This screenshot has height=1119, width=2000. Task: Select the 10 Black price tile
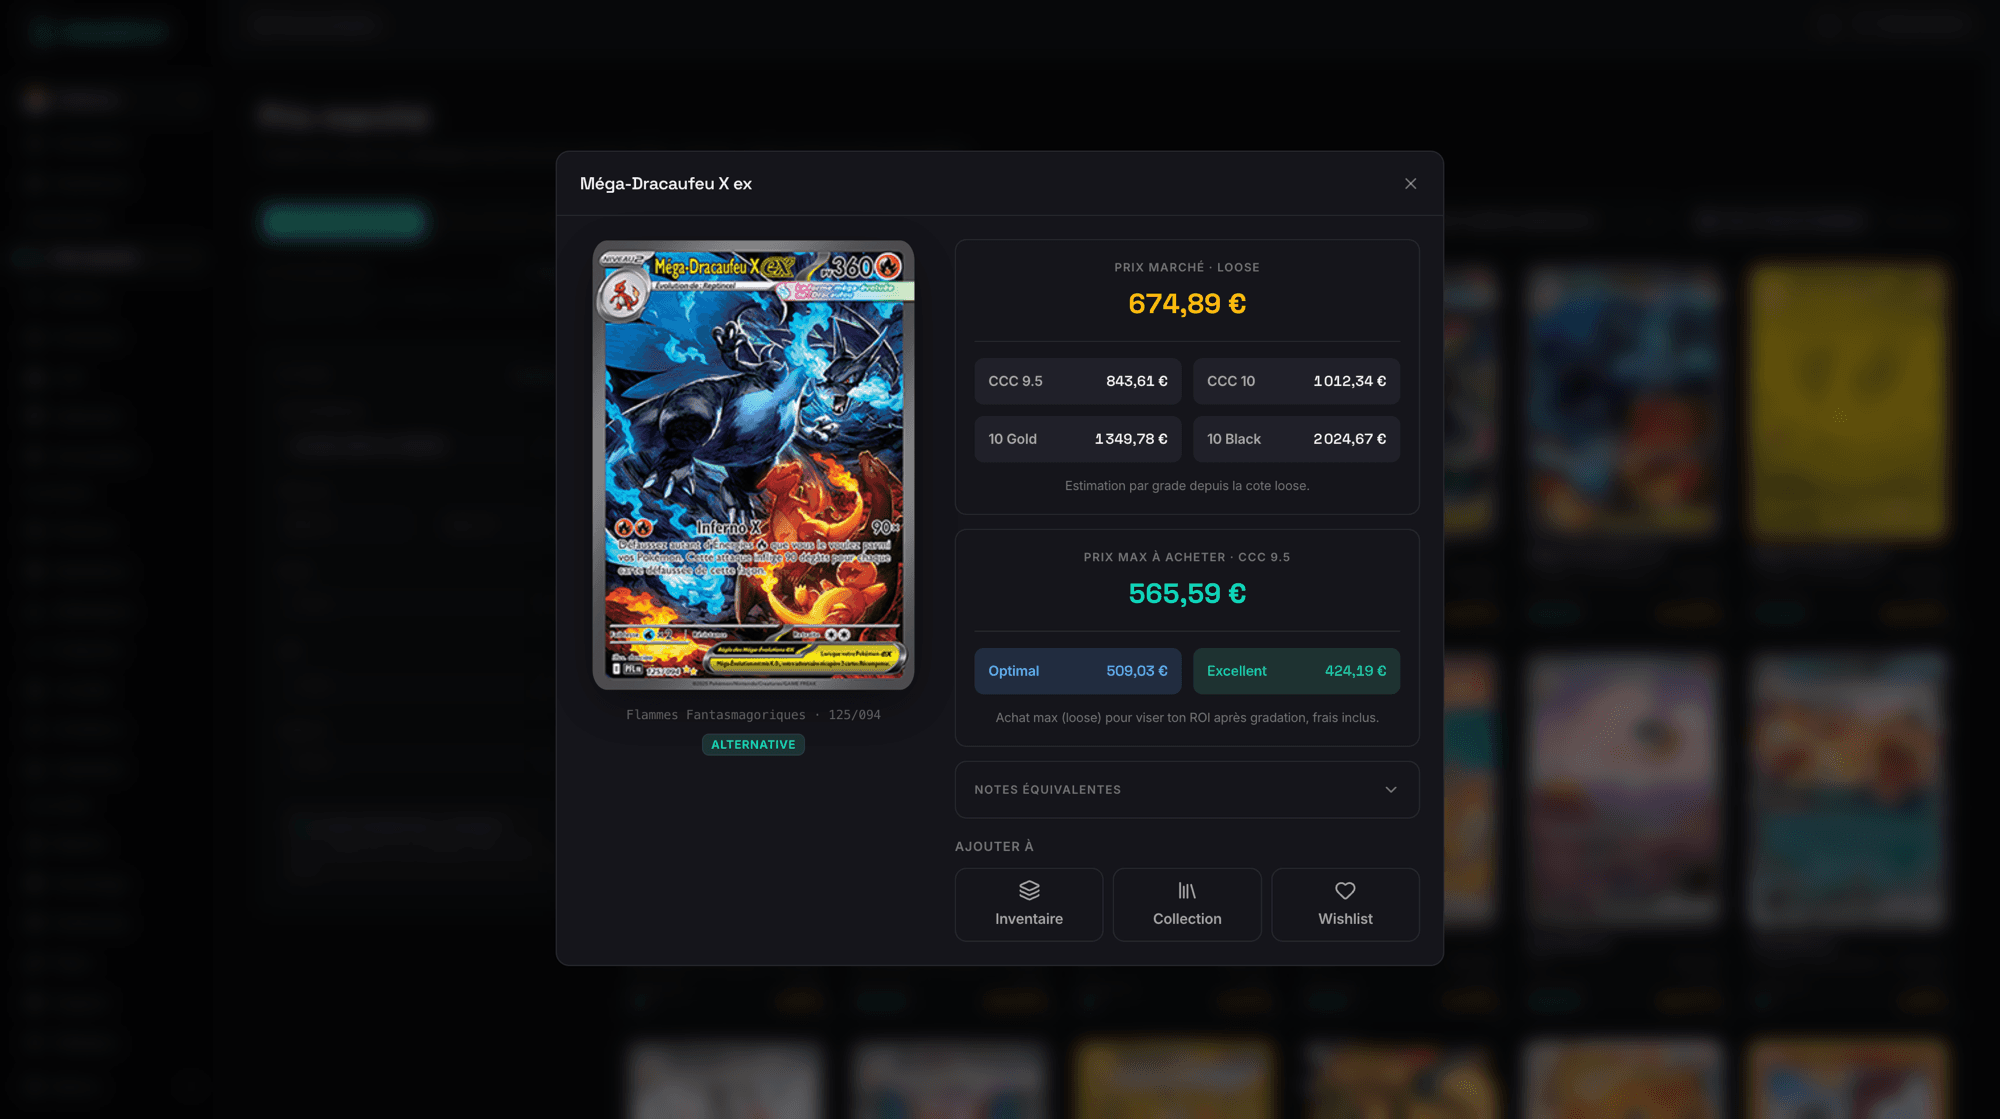pos(1296,439)
